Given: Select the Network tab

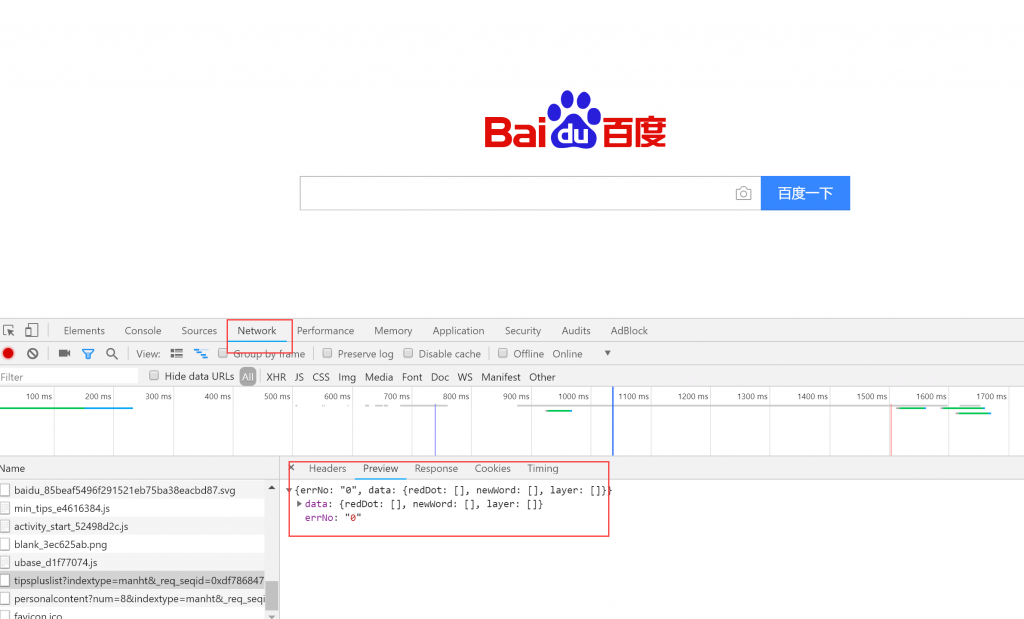Looking at the screenshot, I should click(257, 330).
